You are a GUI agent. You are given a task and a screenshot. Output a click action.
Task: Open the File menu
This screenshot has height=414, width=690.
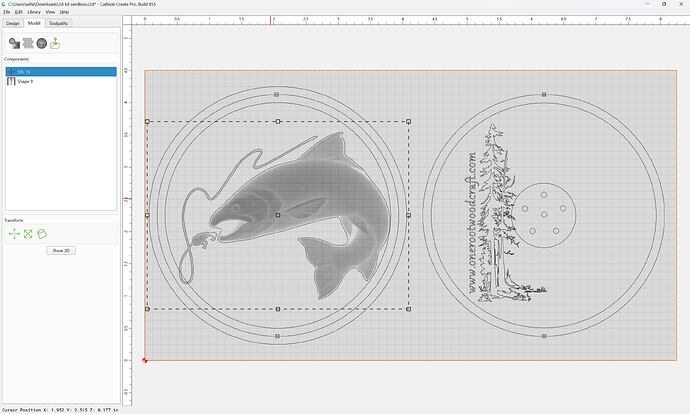(7, 12)
